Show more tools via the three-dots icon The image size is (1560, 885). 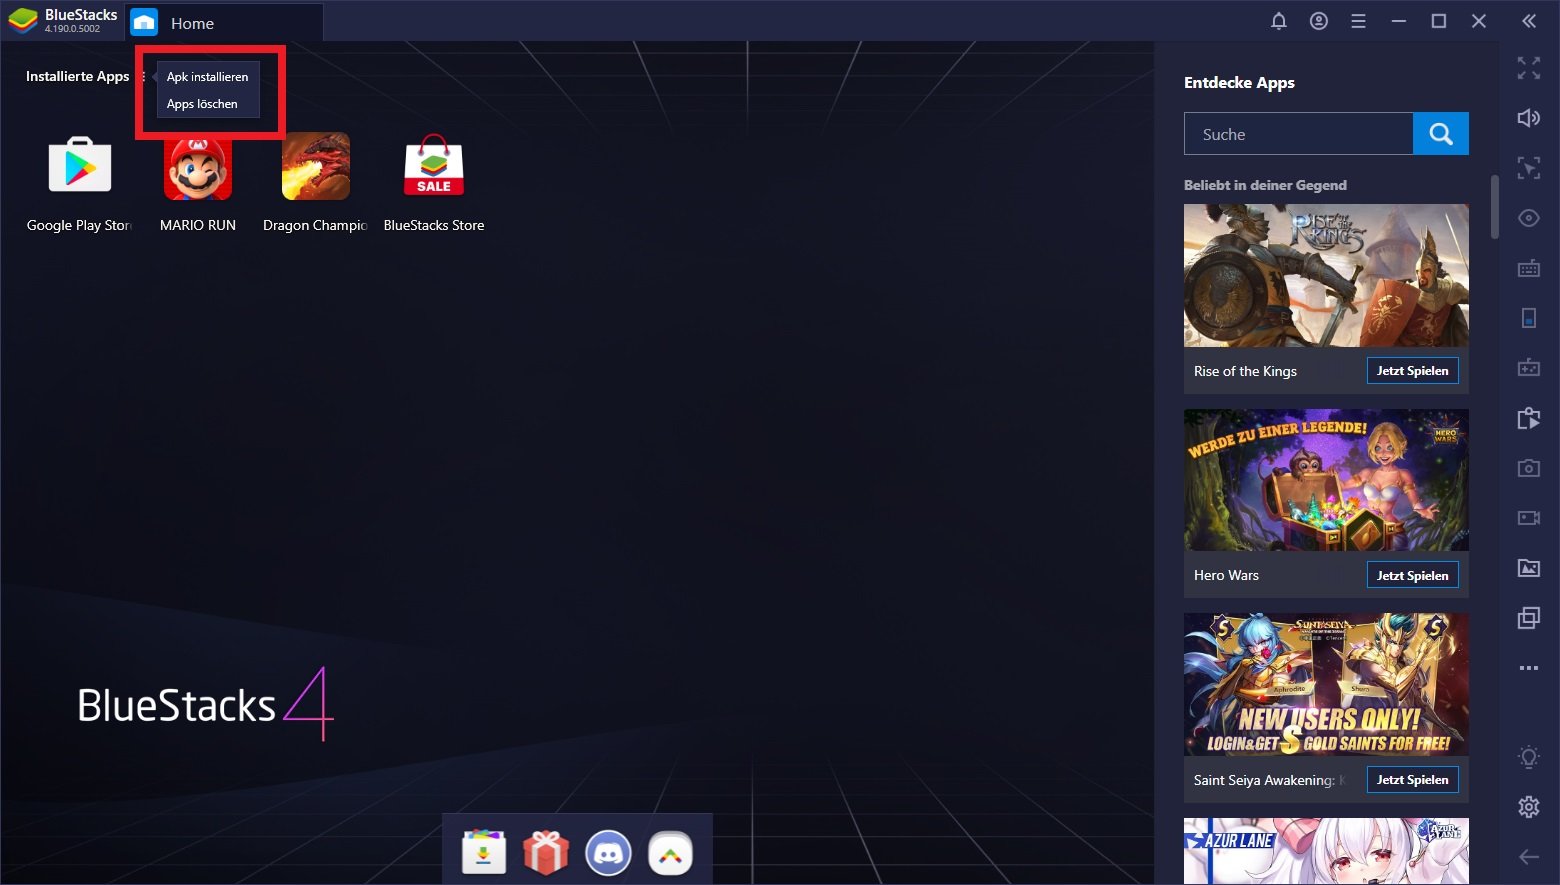click(1529, 668)
